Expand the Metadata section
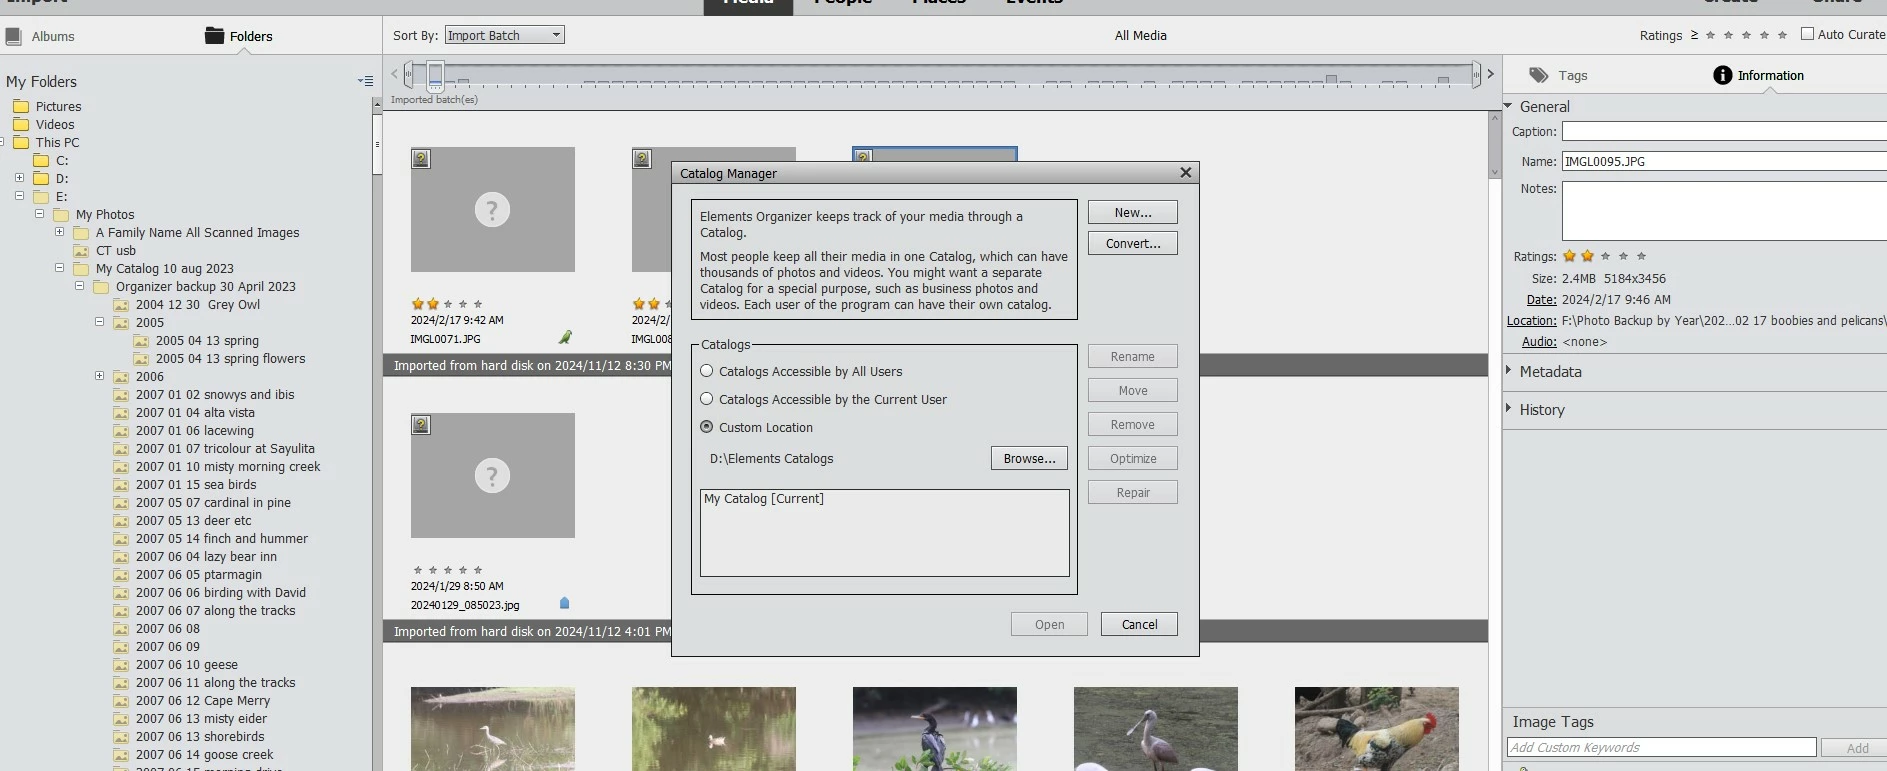 (1508, 371)
